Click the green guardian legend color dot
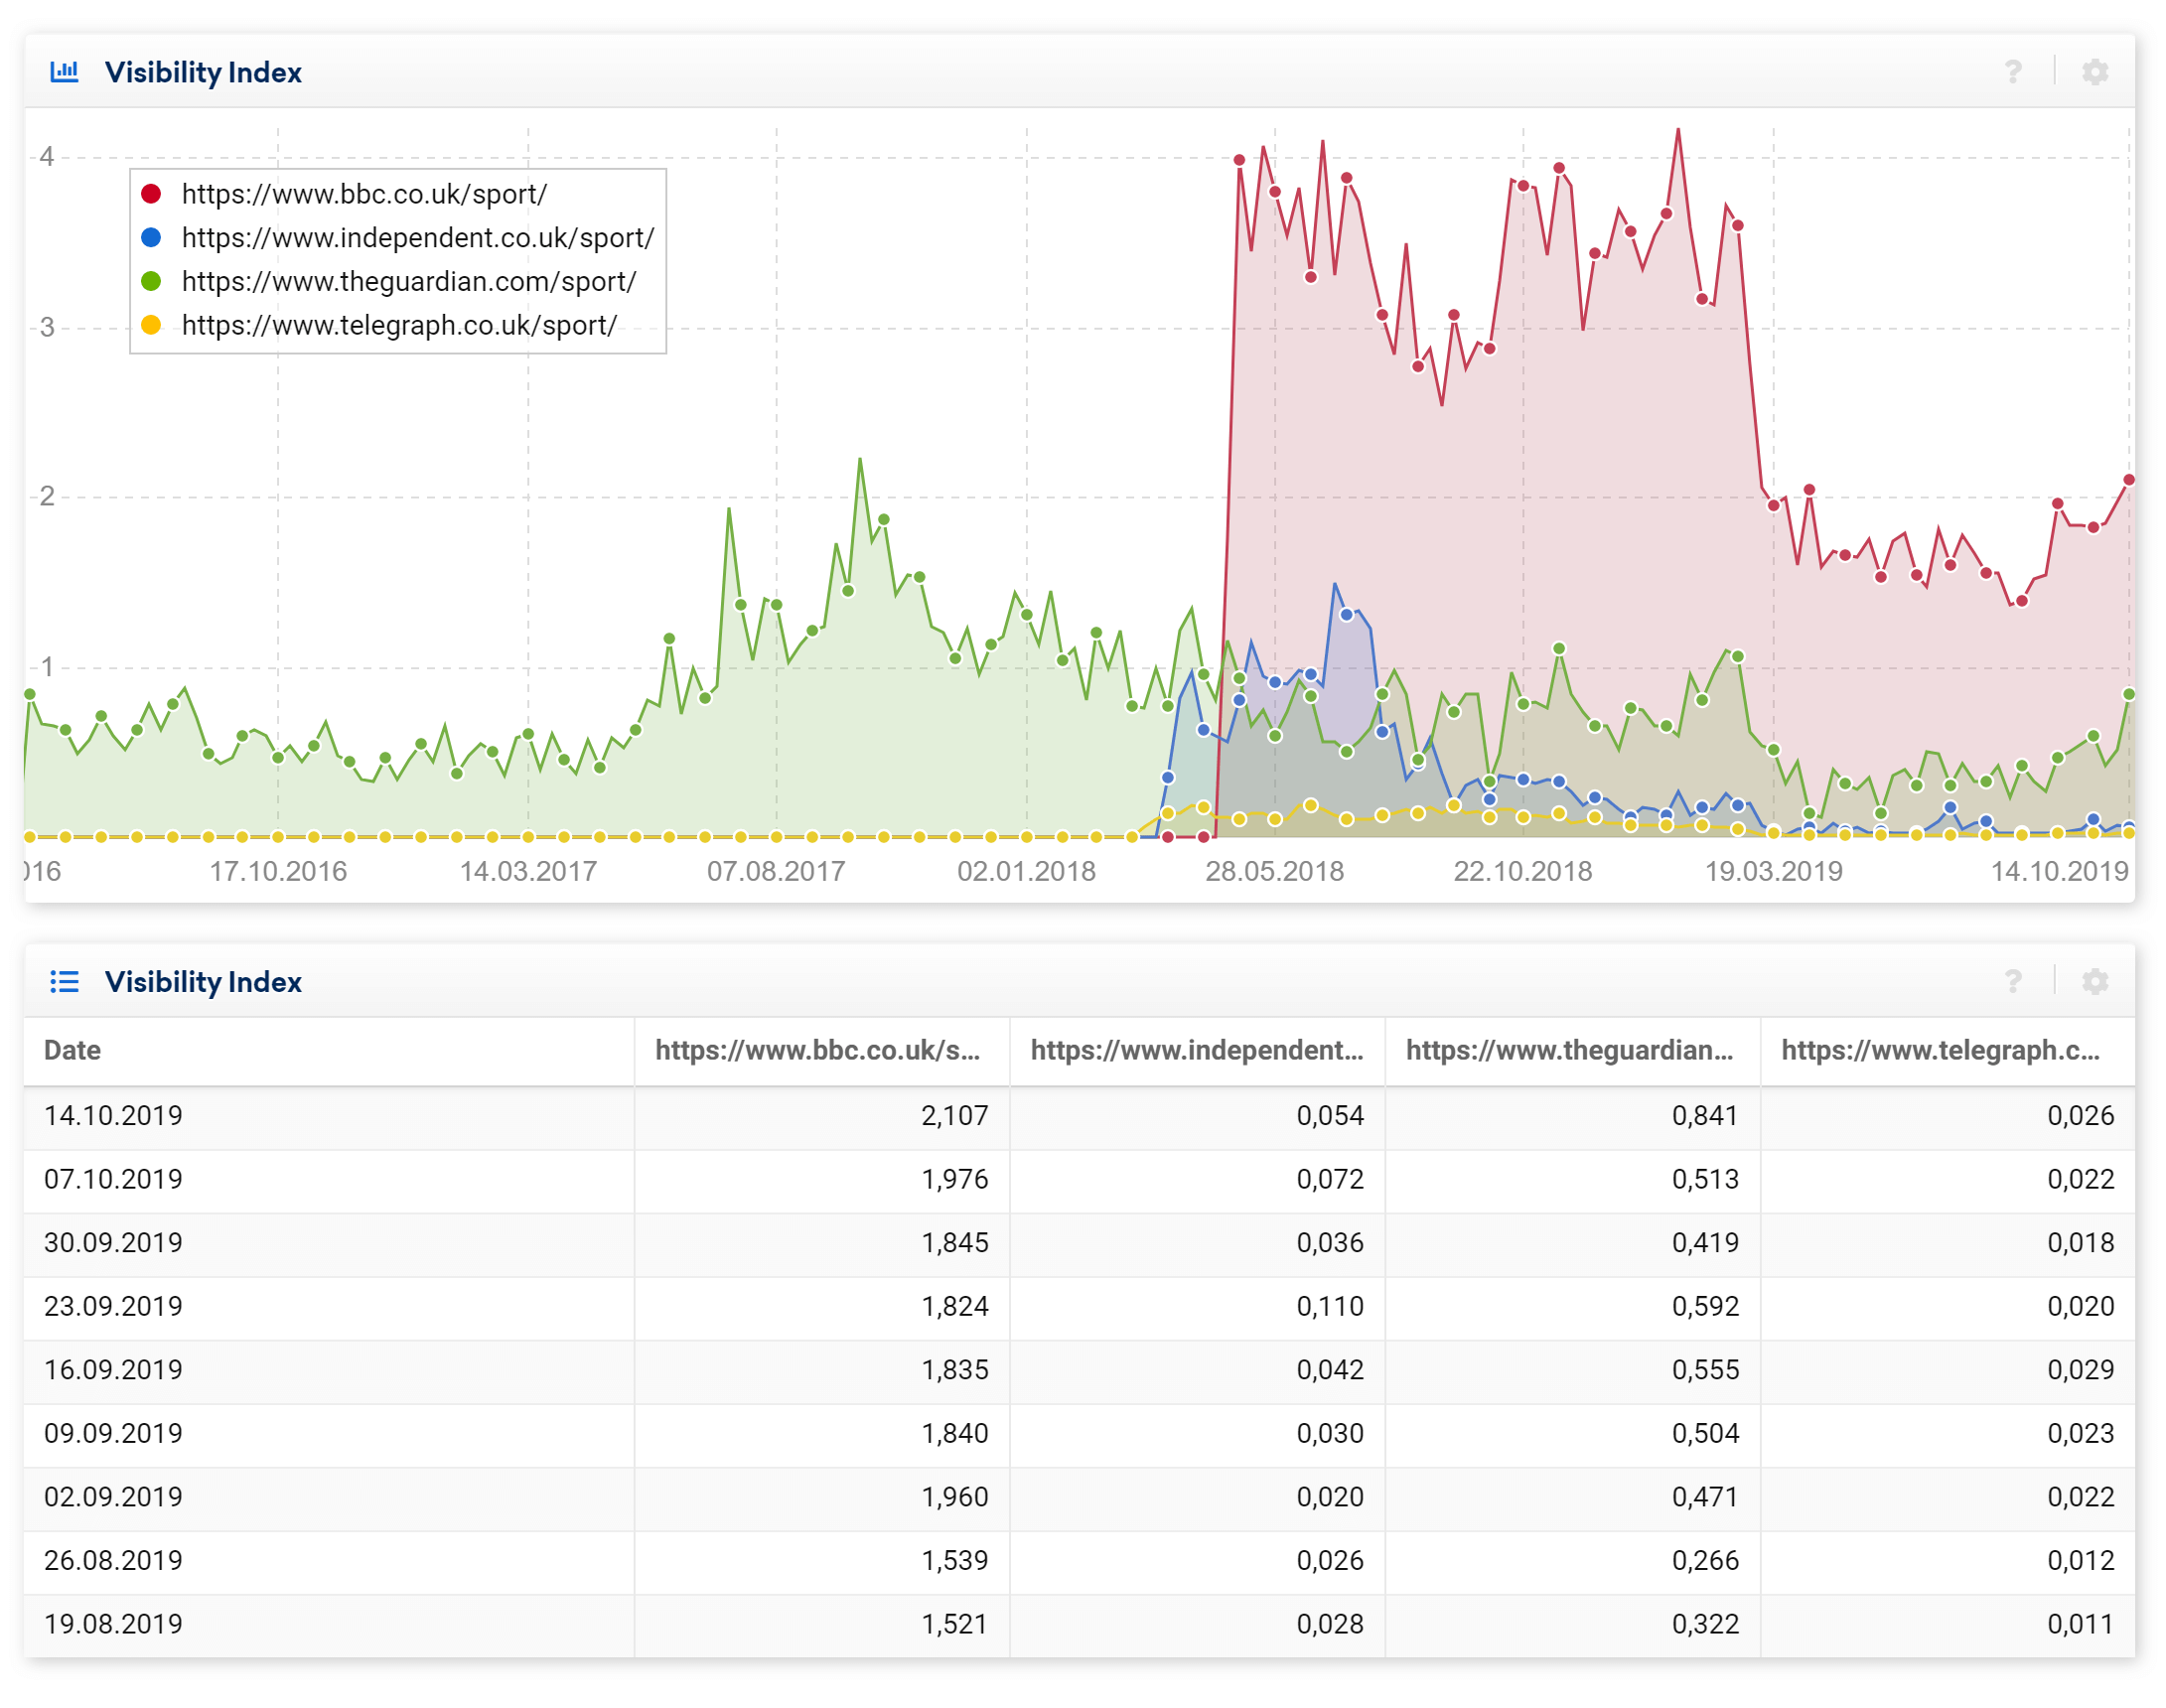This screenshot has width=2166, height=1708. point(151,282)
